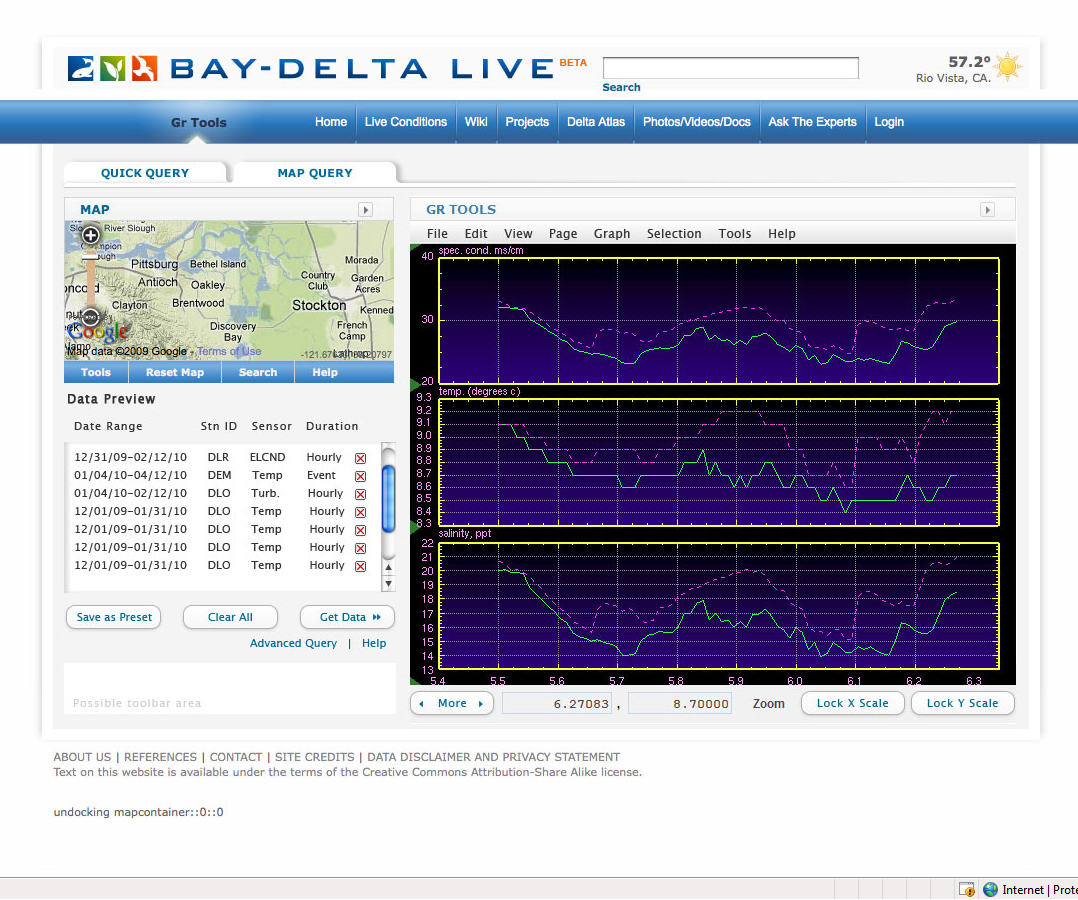Image resolution: width=1078 pixels, height=900 pixels.
Task: Collapse the GR TOOLS panel arrow
Action: tap(988, 210)
